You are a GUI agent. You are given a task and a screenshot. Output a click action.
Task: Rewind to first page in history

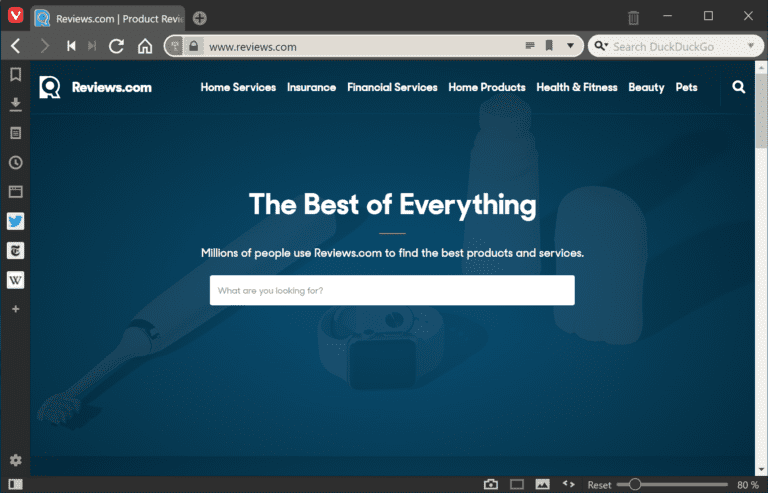pyautogui.click(x=72, y=46)
